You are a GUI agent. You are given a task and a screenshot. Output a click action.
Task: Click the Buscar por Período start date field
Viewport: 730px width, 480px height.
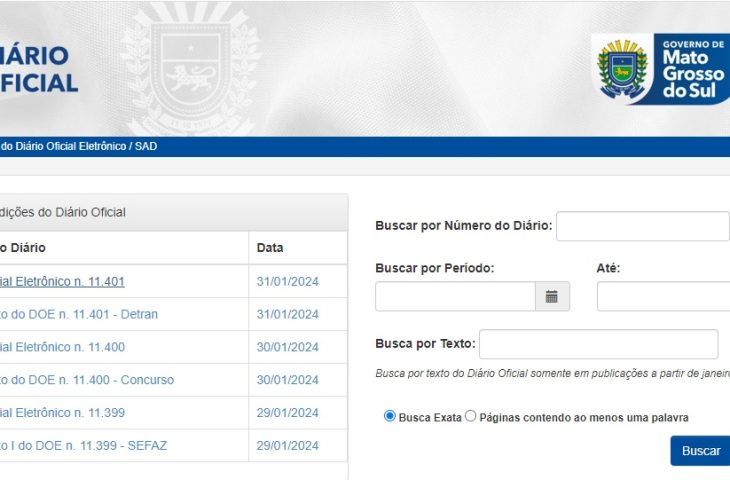(455, 297)
